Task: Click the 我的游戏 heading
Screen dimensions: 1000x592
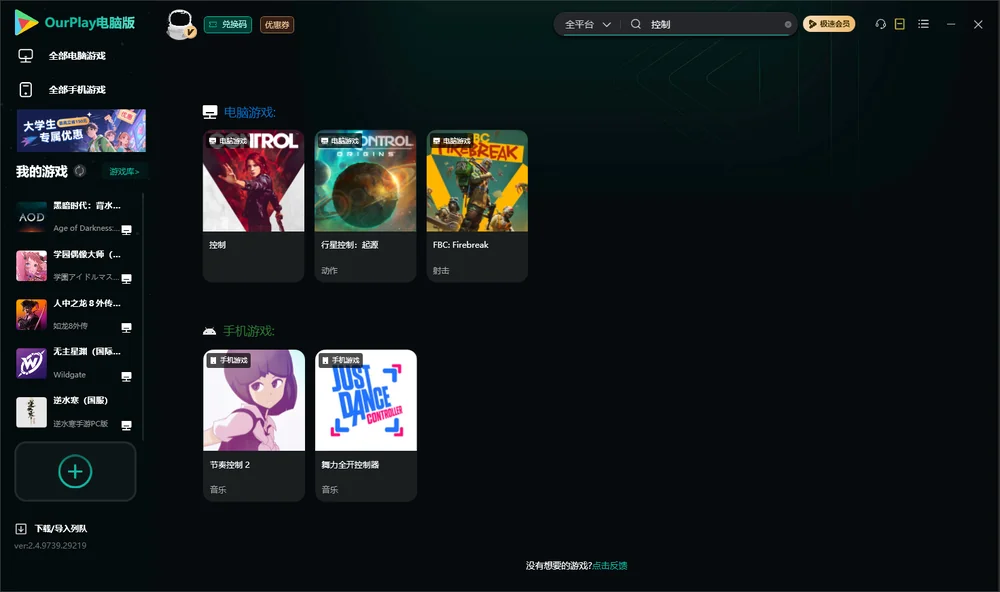Action: click(x=41, y=172)
